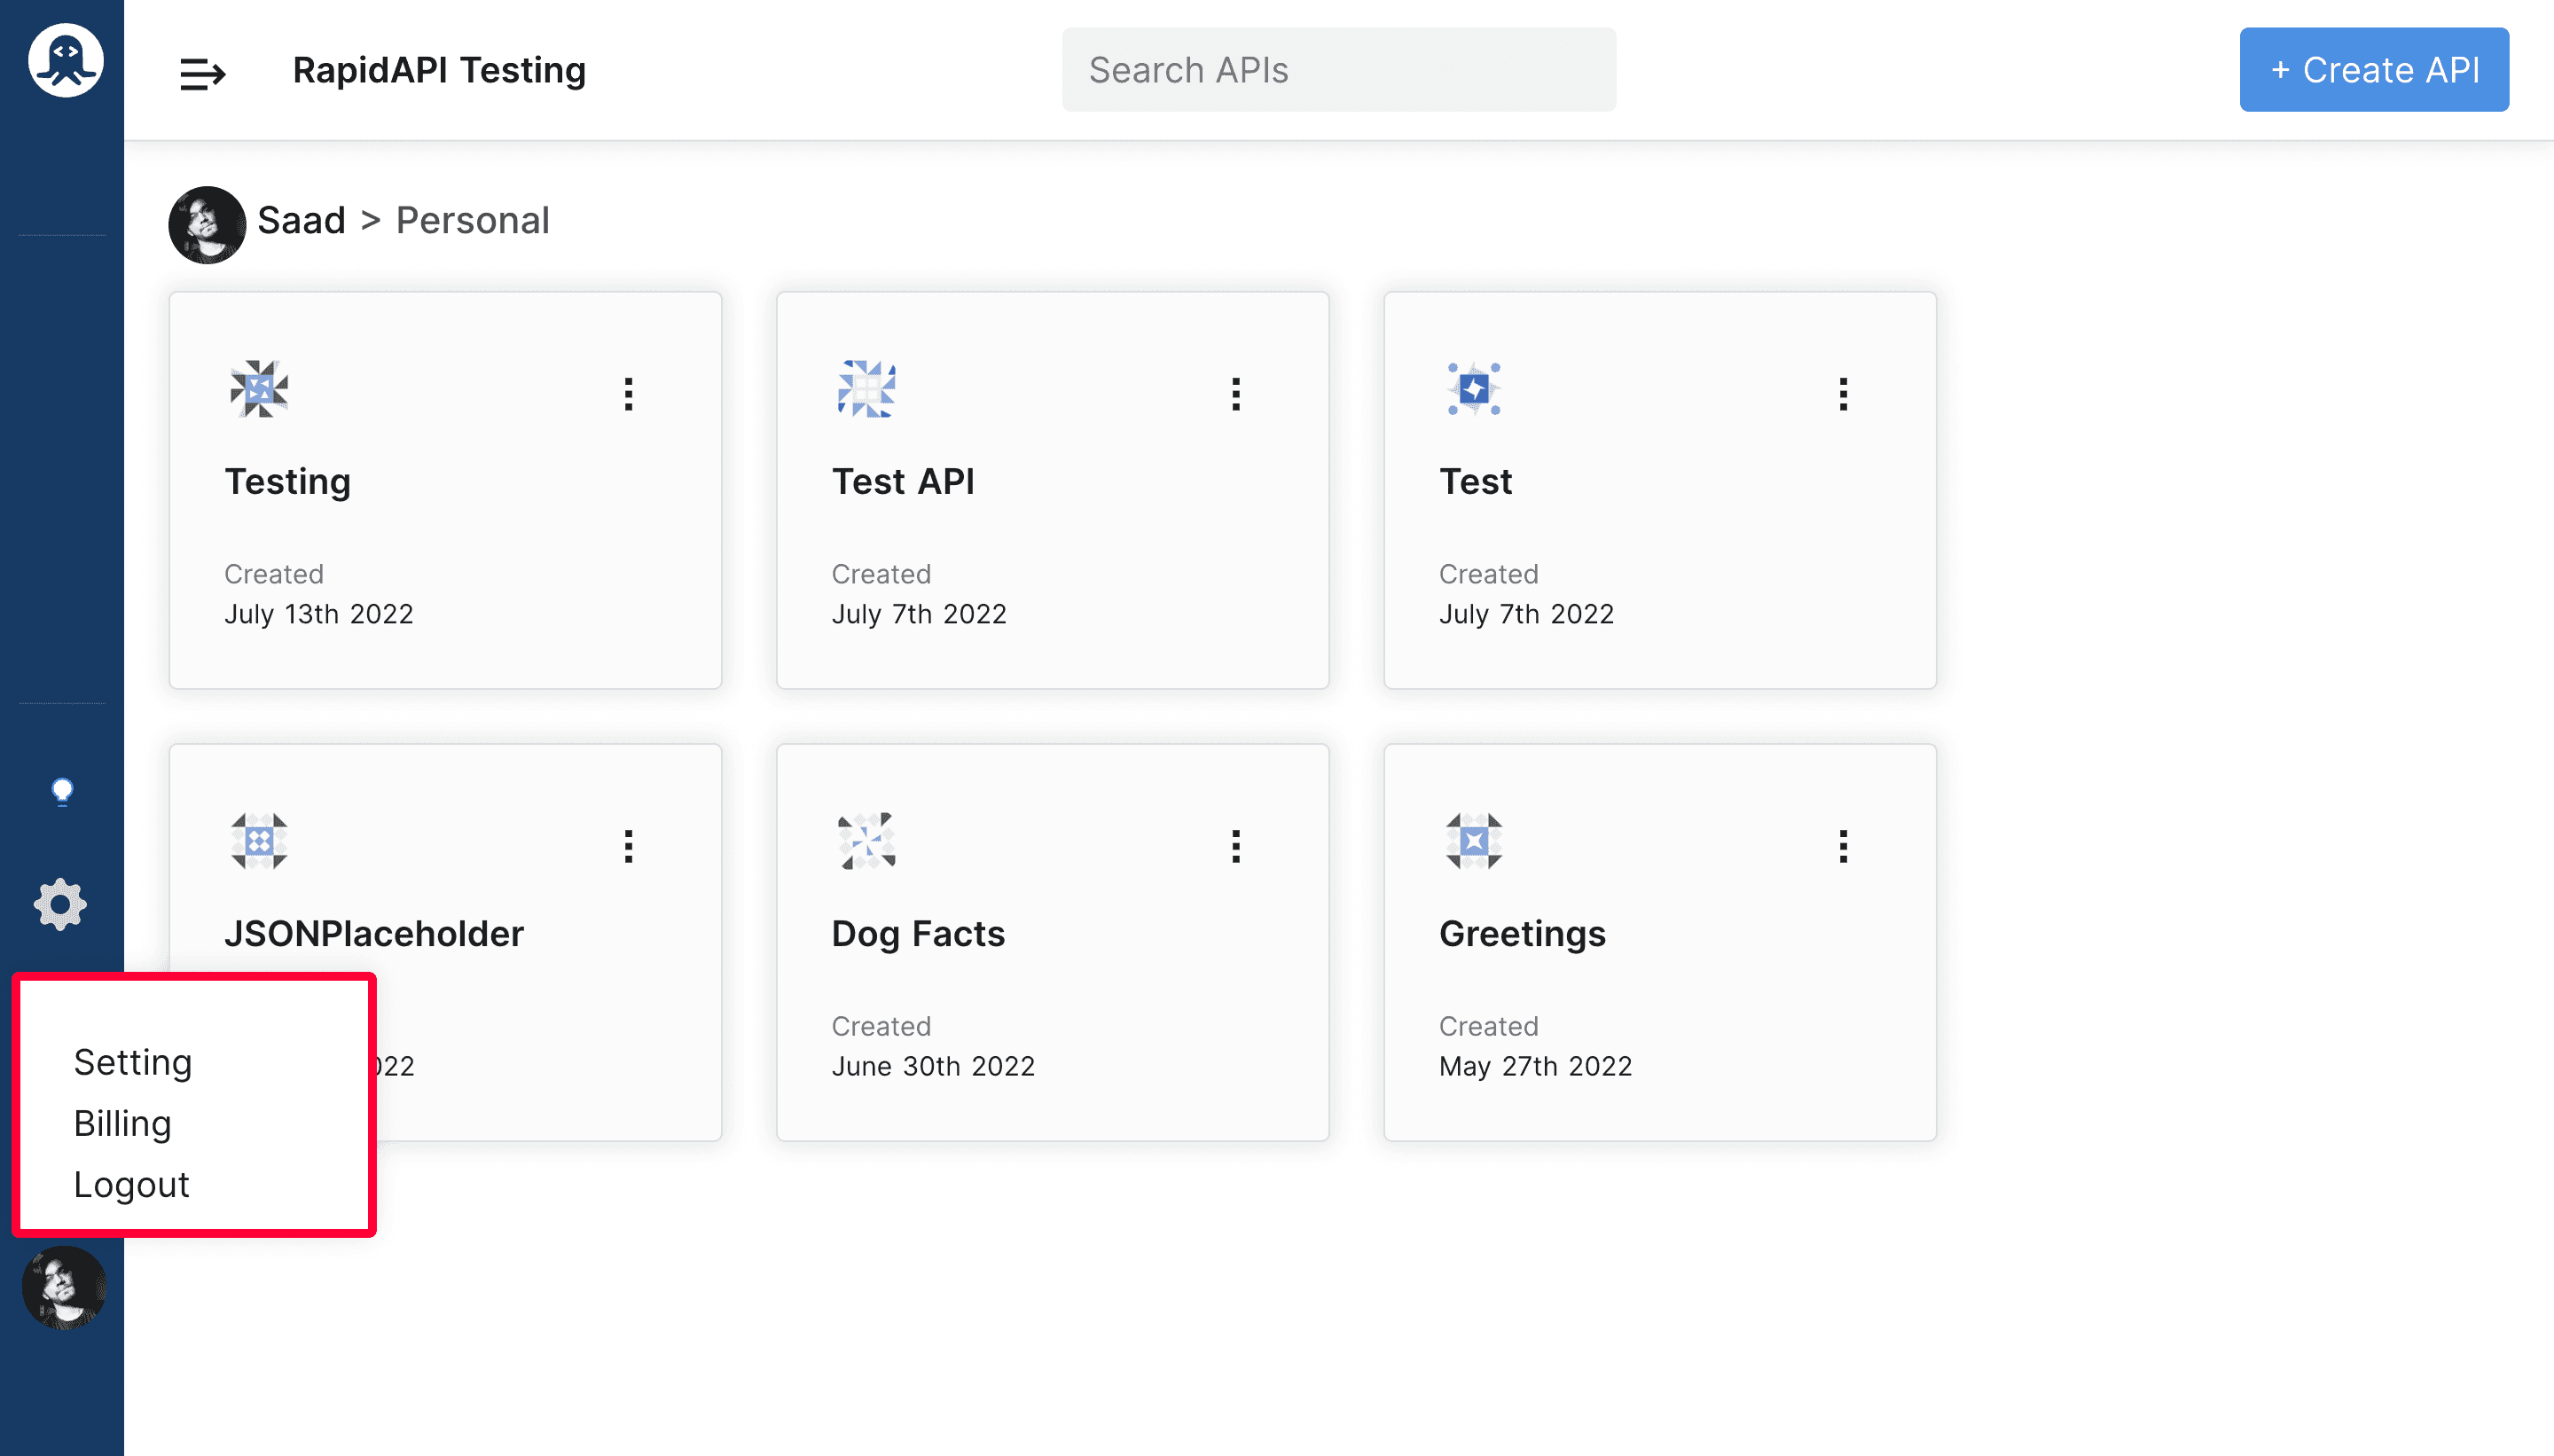The image size is (2554, 1456).
Task: Open the JSONPlaceholder title
Action: coord(374,933)
